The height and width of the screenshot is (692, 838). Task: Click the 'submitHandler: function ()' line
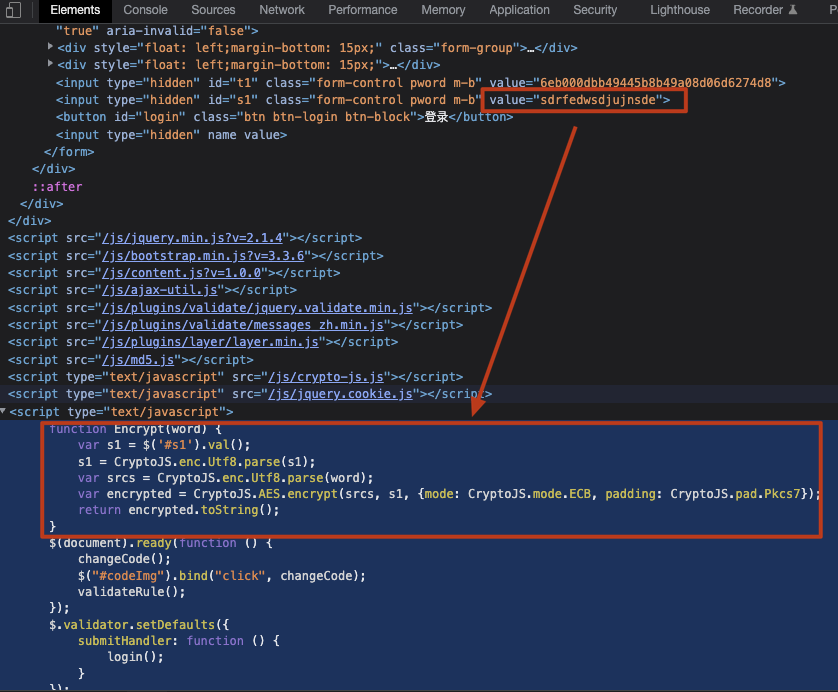point(179,641)
